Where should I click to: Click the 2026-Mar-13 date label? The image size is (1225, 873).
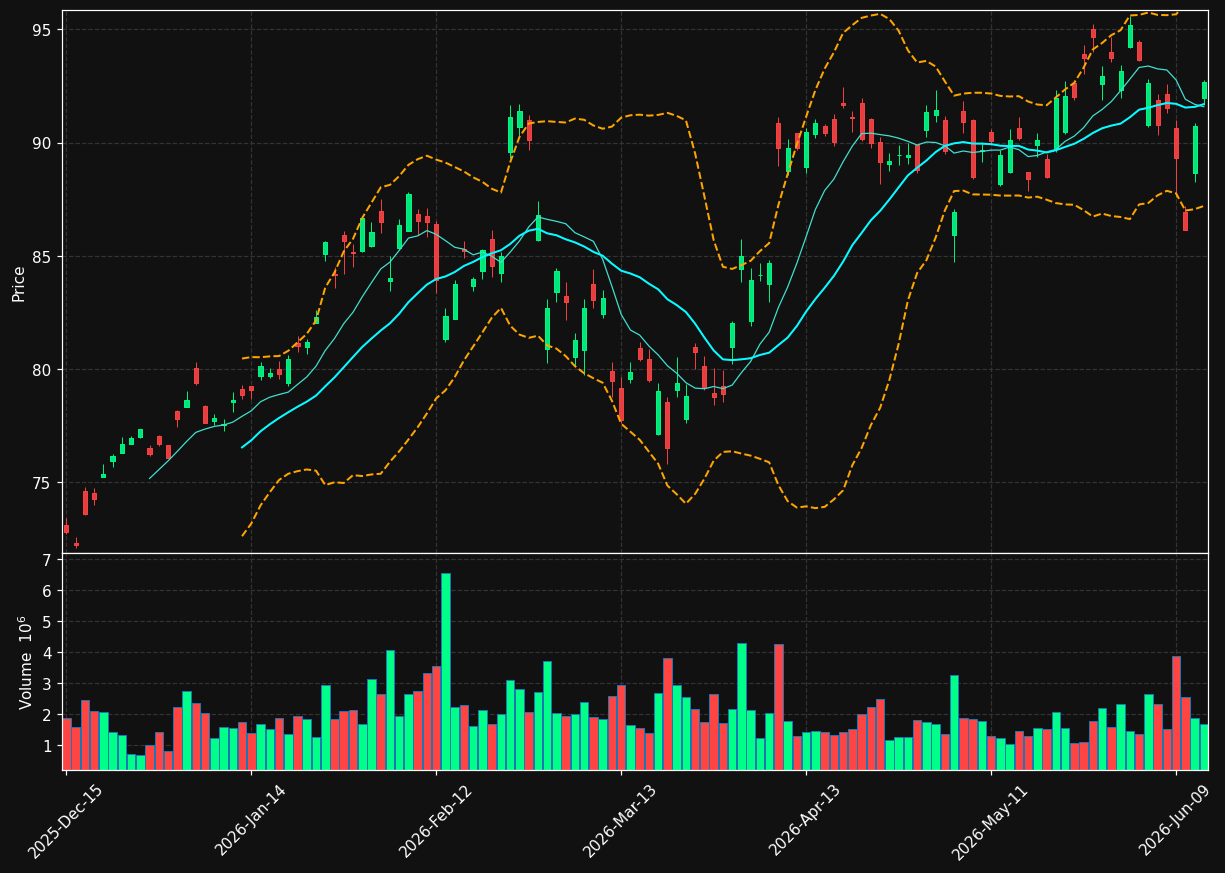pos(621,821)
